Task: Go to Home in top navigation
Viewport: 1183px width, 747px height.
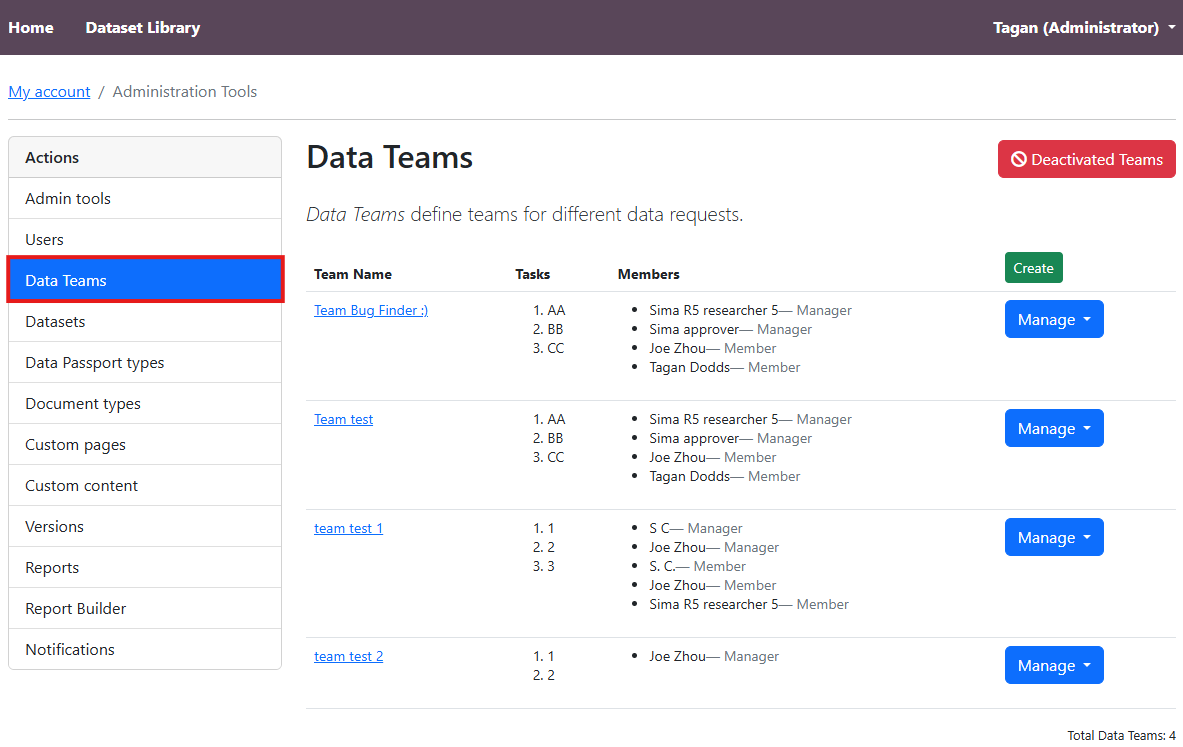Action: [31, 28]
